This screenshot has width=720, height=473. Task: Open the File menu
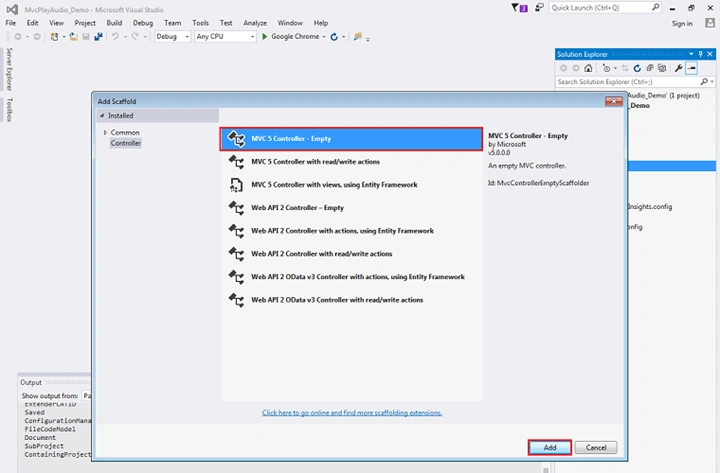11,23
